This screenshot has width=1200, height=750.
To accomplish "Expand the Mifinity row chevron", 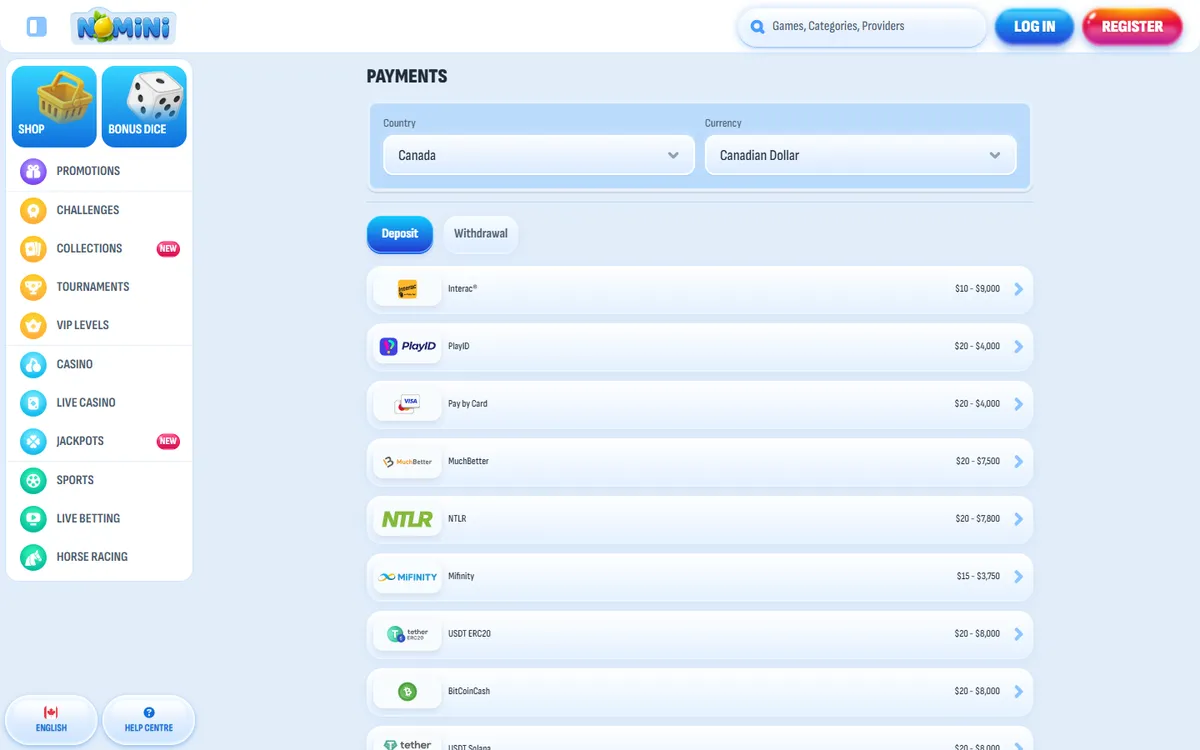I will (x=1019, y=576).
